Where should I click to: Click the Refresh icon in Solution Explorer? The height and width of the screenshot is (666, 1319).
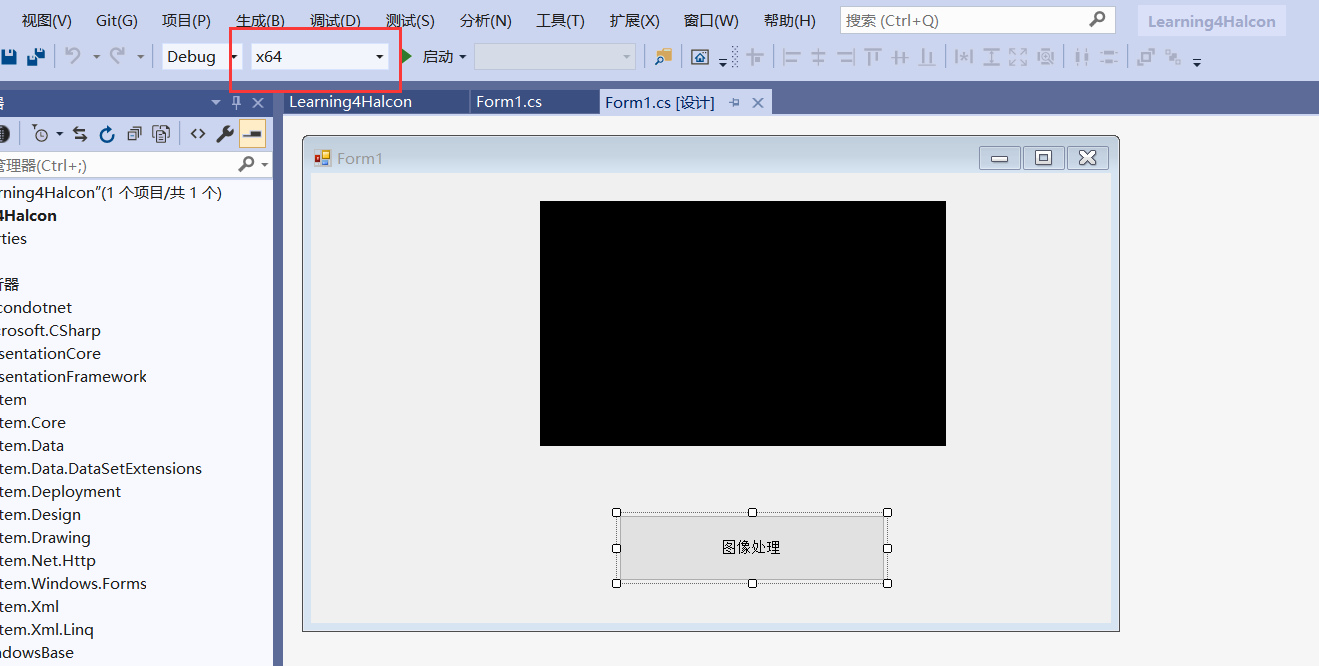pos(107,133)
